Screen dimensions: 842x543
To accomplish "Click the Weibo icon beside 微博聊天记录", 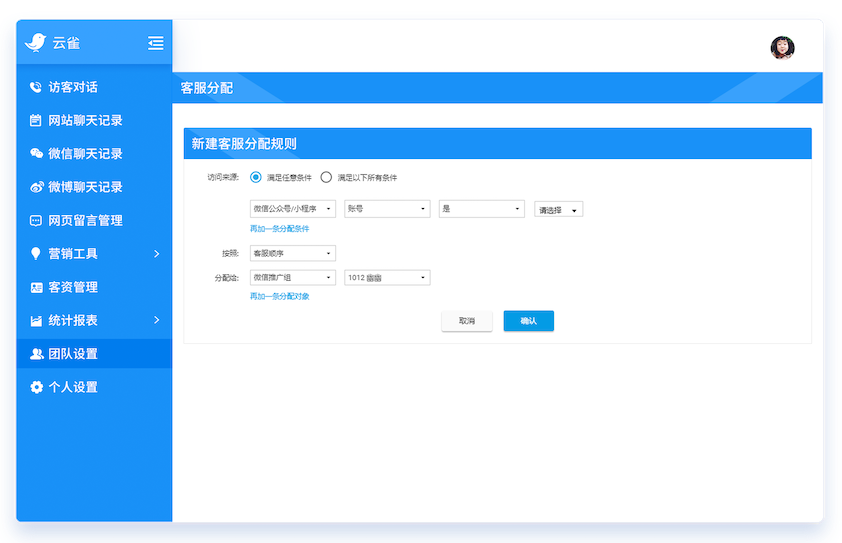I will tap(37, 187).
